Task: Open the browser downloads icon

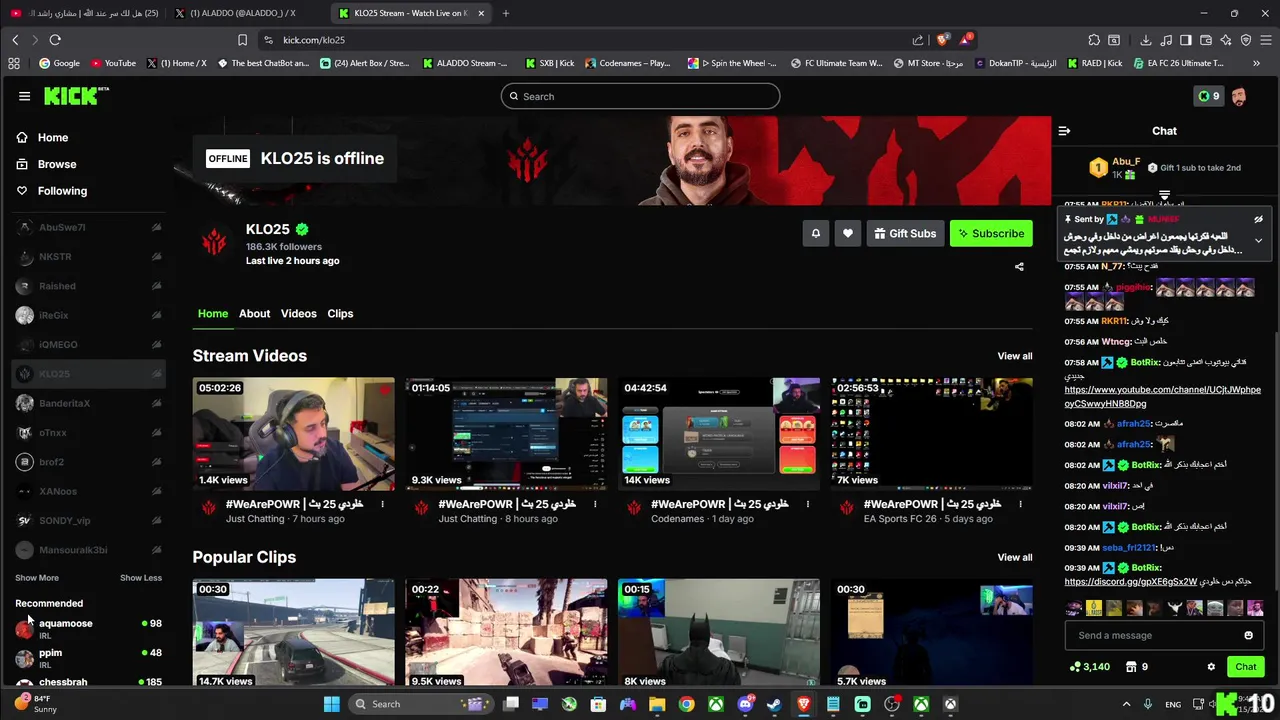Action: point(1146,40)
